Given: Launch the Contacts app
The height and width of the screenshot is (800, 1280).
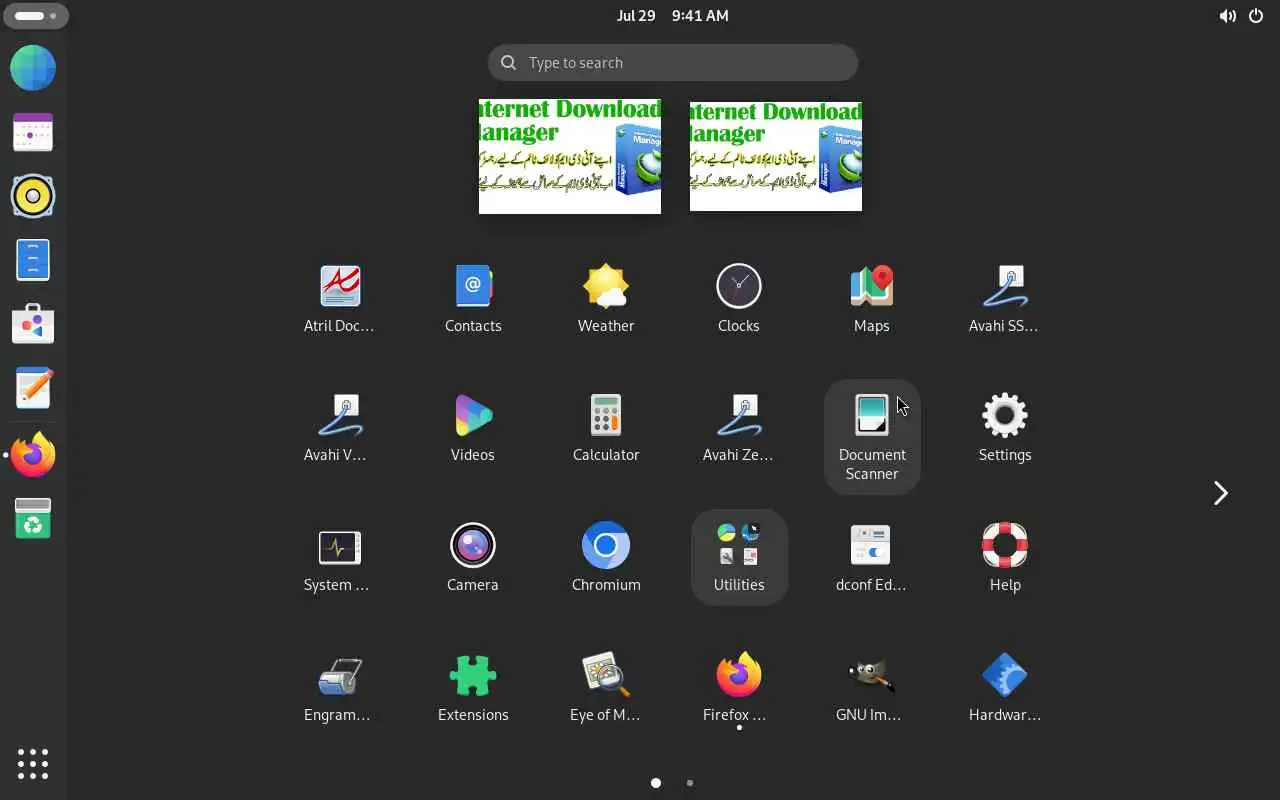Looking at the screenshot, I should [473, 297].
